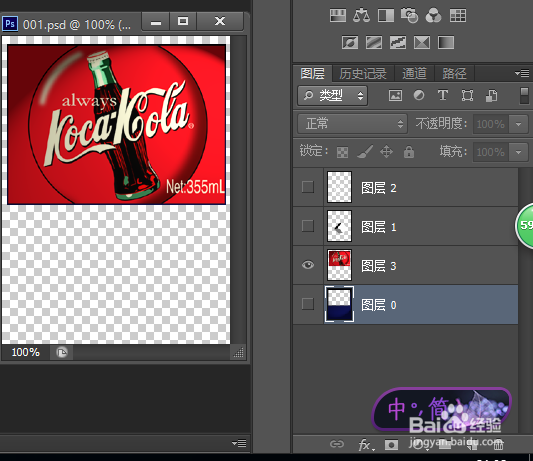Open the 不透明度 opacity slider arrow

point(519,124)
